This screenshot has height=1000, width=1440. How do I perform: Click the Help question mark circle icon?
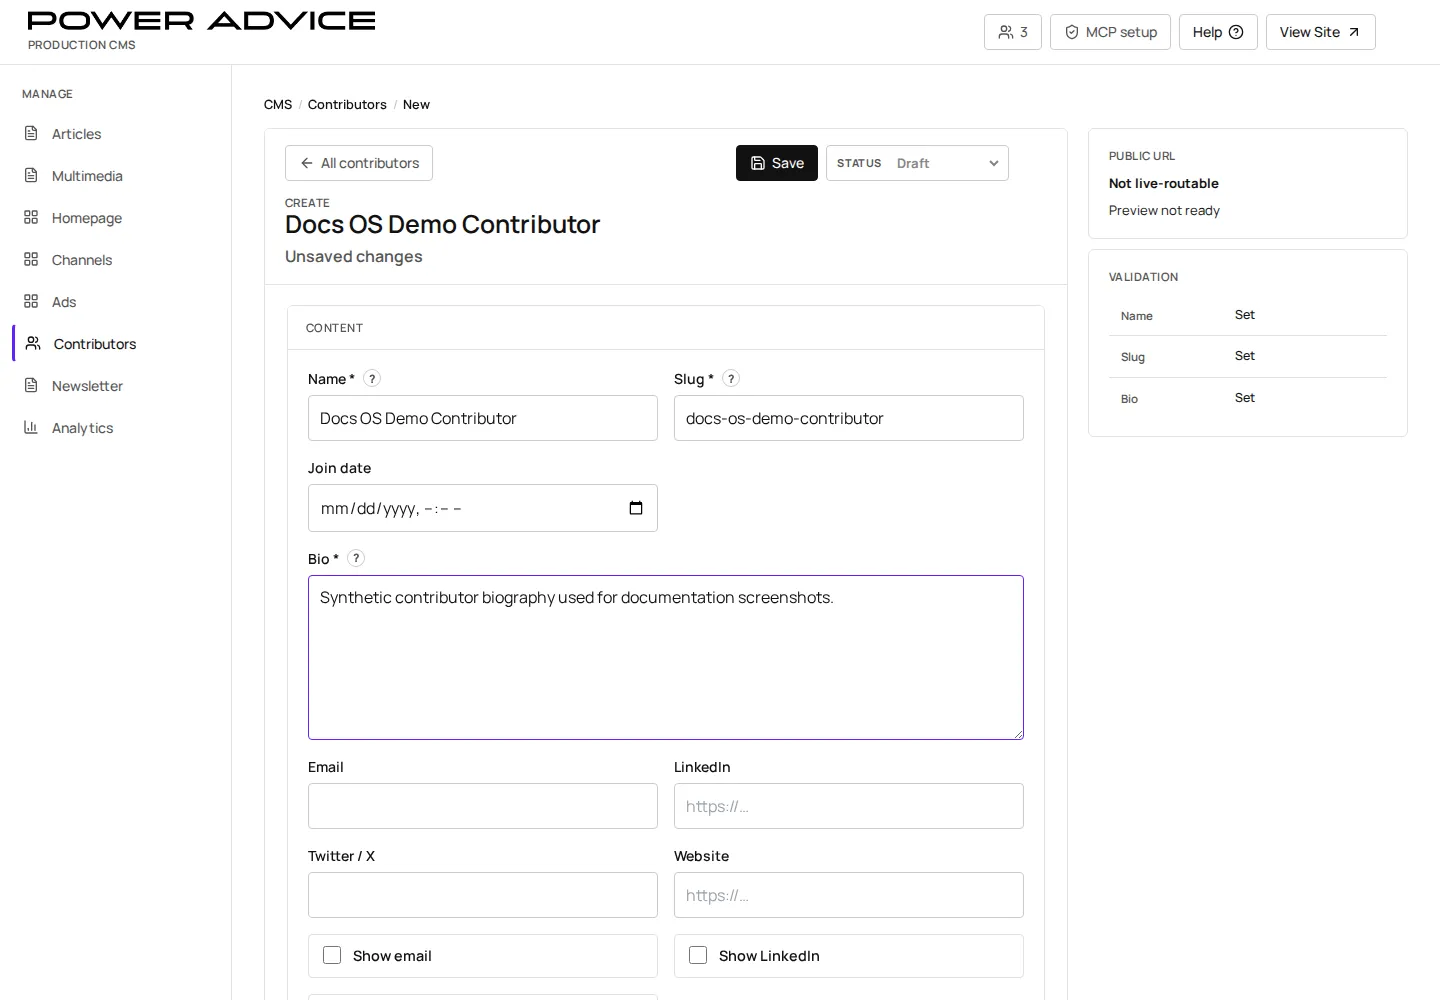click(x=1236, y=32)
